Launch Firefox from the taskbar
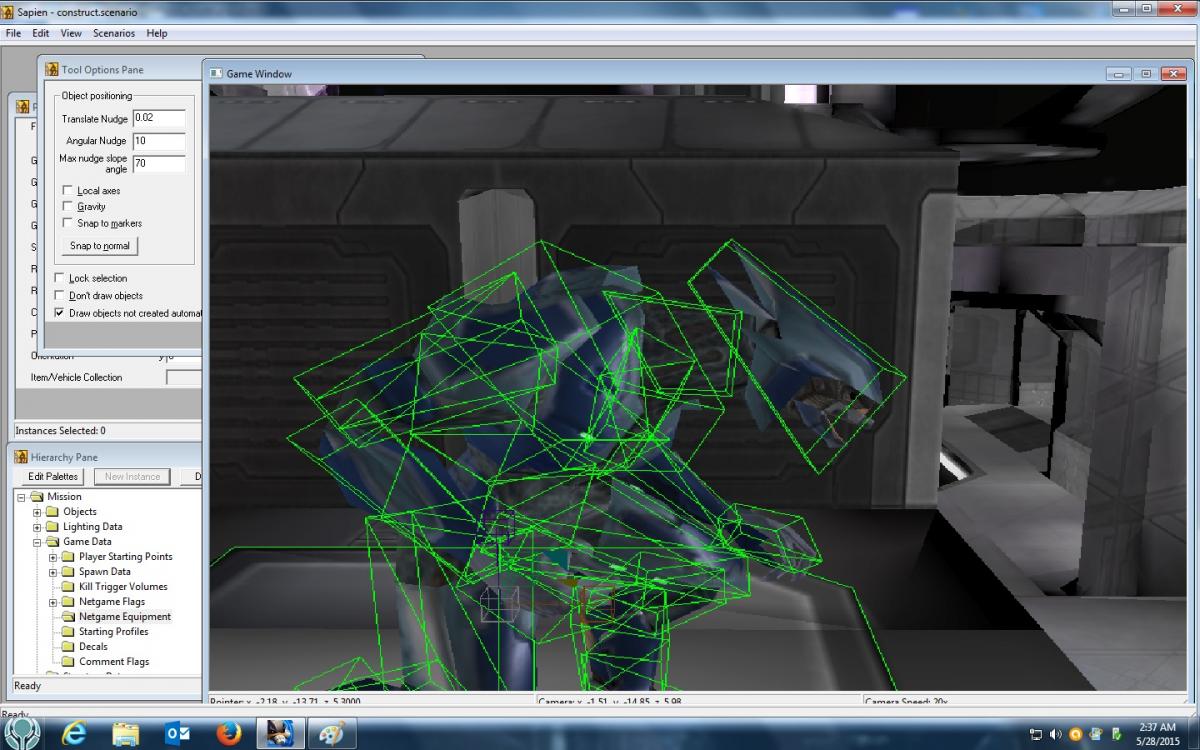The image size is (1200, 750). coord(229,734)
